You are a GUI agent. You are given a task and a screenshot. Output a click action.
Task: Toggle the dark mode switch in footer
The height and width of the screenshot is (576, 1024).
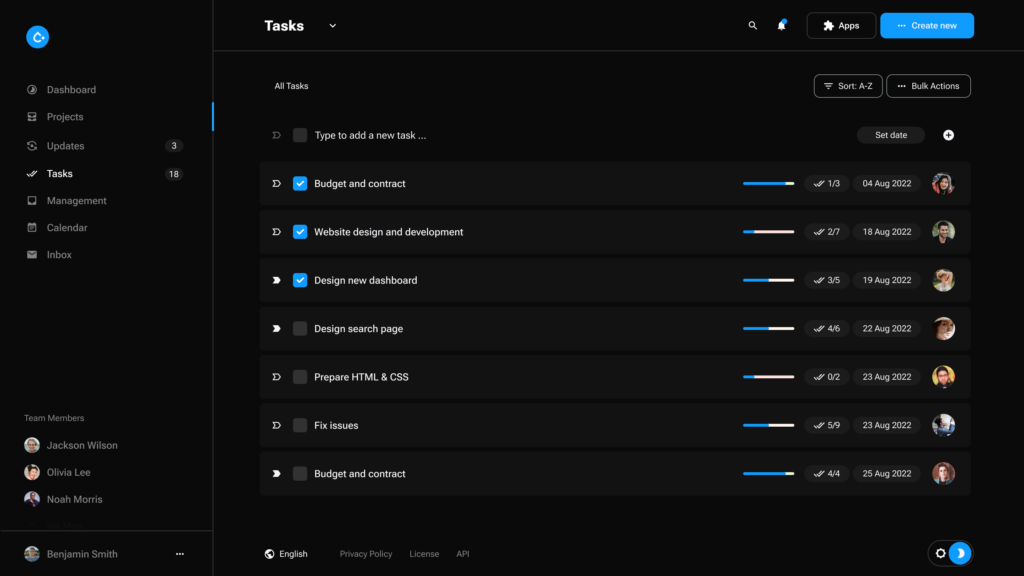pos(961,553)
